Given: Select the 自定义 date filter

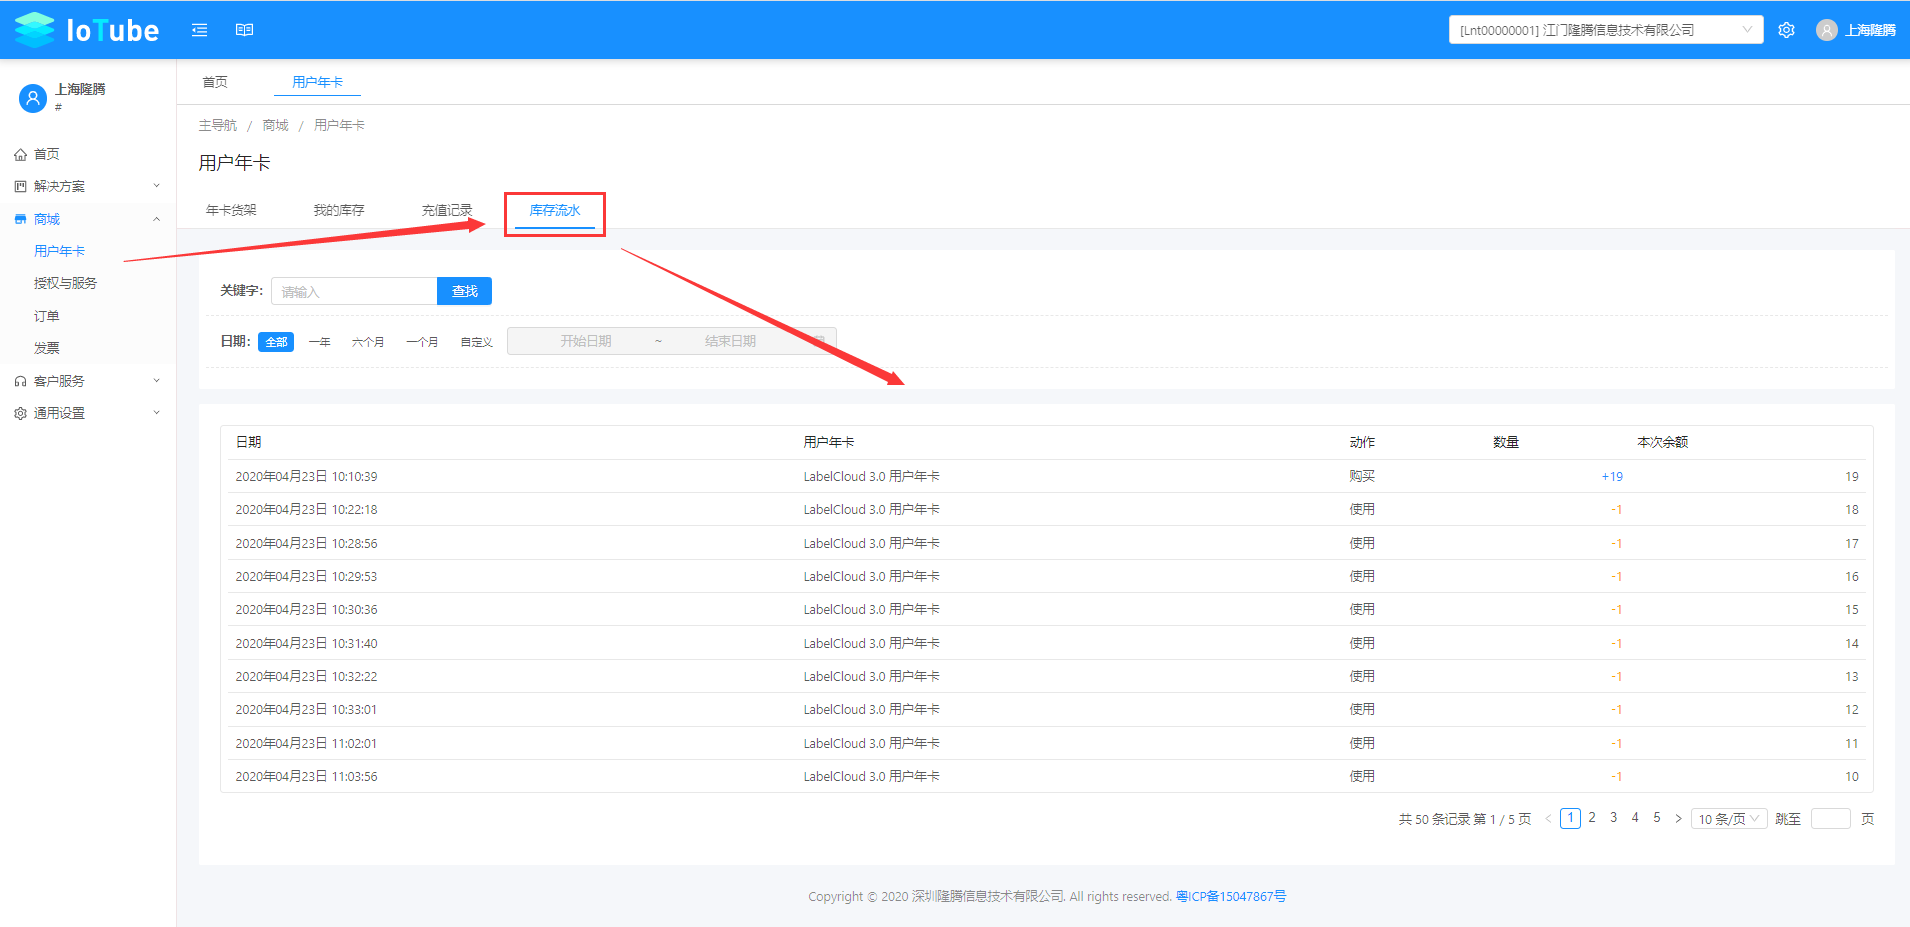Looking at the screenshot, I should pos(477,342).
